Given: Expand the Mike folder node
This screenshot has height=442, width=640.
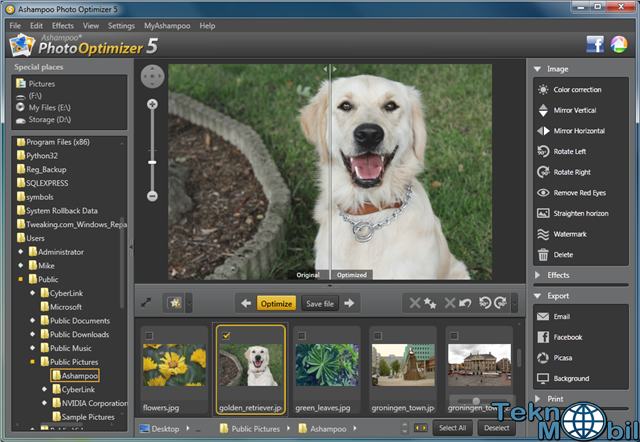Looking at the screenshot, I should pos(20,266).
